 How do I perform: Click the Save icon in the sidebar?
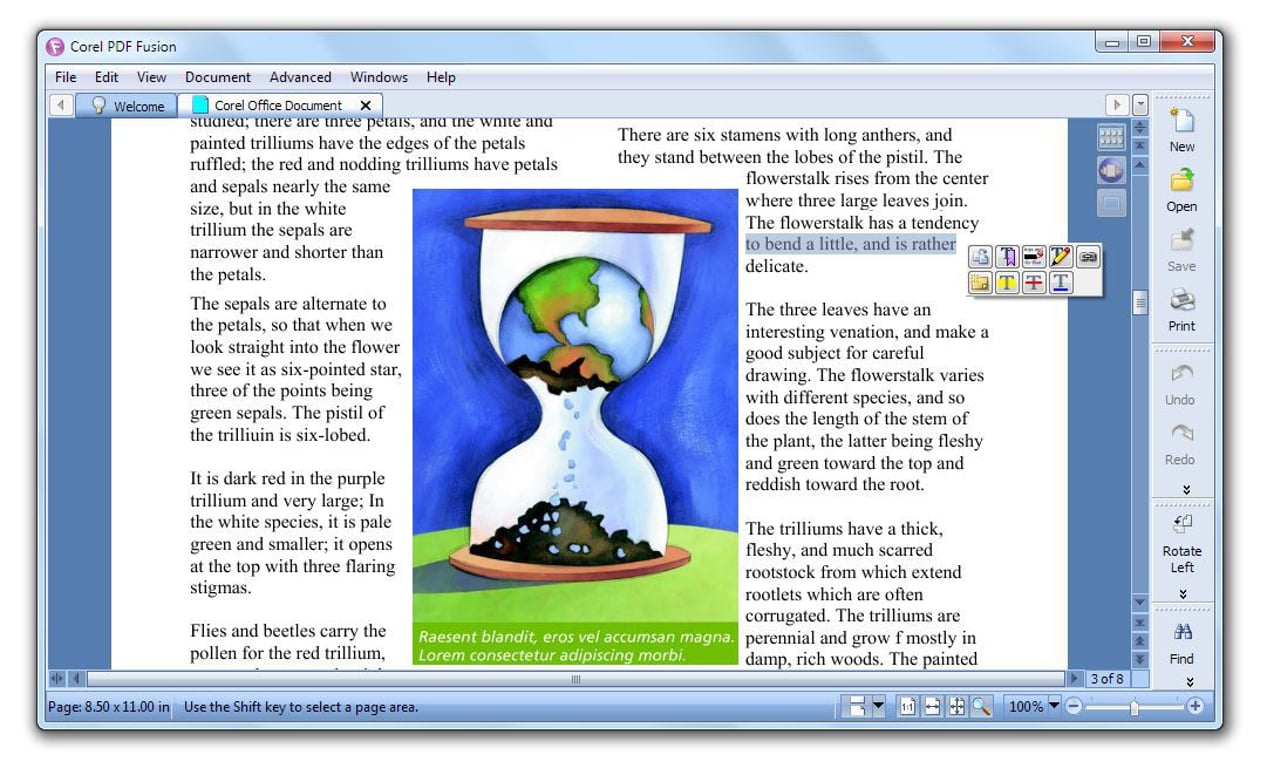(x=1182, y=241)
